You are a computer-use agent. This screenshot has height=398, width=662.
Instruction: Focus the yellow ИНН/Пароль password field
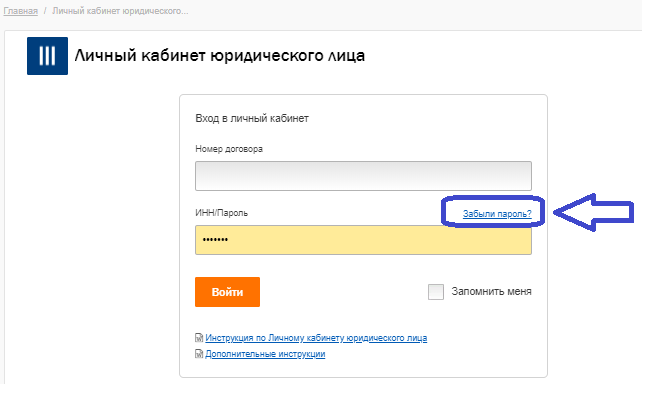coord(363,240)
